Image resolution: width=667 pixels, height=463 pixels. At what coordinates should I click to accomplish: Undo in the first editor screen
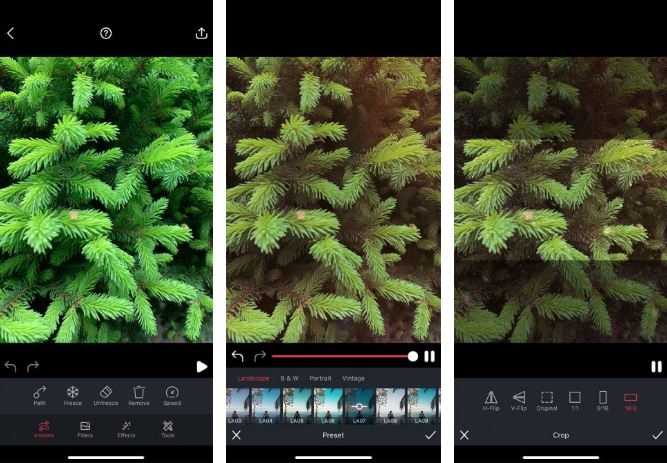(x=11, y=366)
